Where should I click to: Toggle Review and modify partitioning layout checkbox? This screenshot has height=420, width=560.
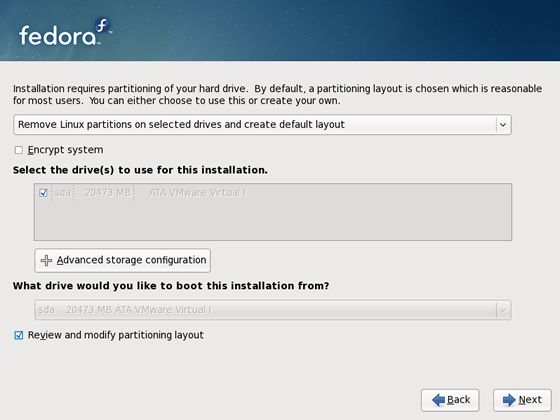pos(19,335)
